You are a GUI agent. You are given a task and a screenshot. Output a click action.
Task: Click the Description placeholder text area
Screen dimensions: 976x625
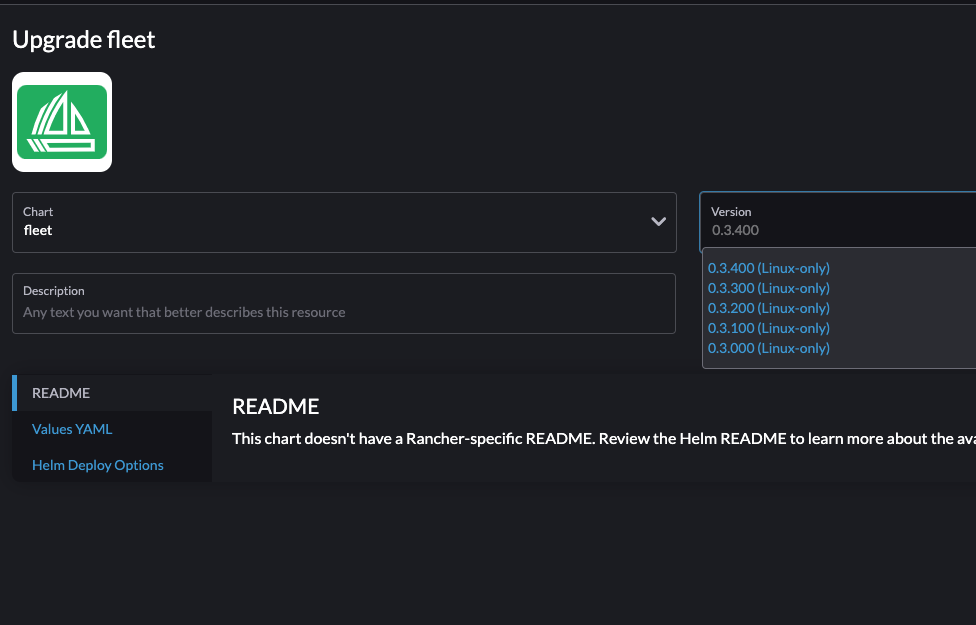(183, 313)
